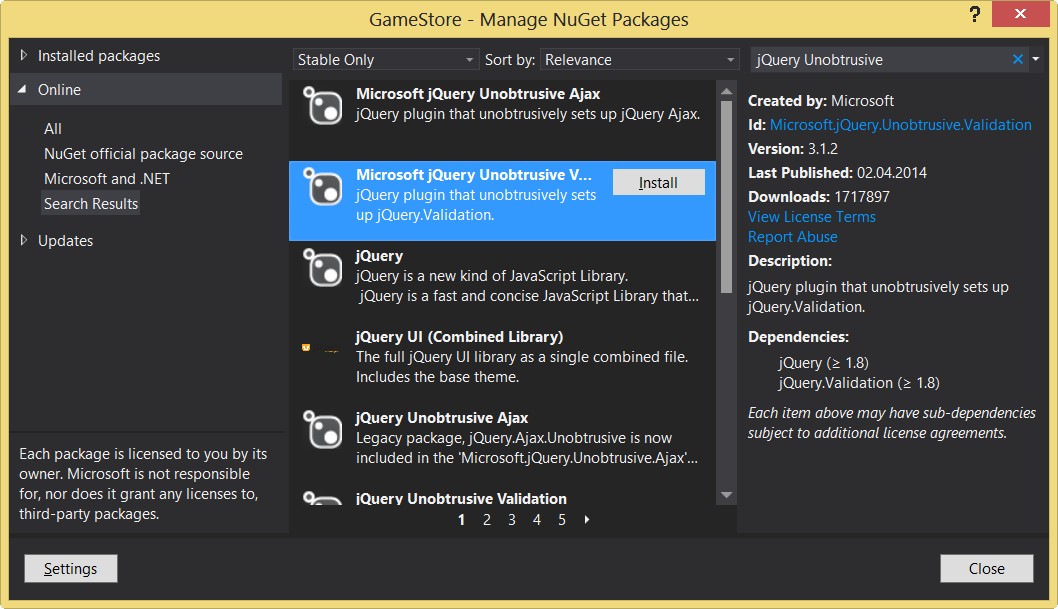Go to results page 2
Viewport: 1058px width, 609px height.
click(486, 520)
